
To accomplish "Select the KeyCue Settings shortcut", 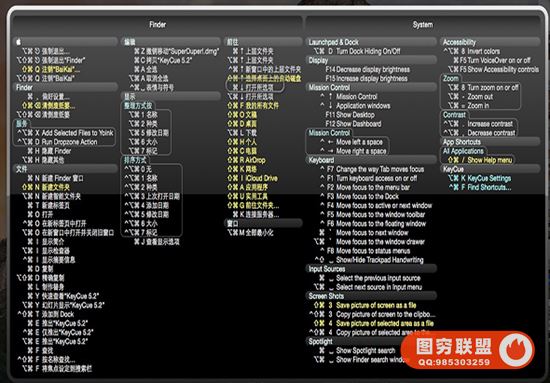I will (x=479, y=178).
